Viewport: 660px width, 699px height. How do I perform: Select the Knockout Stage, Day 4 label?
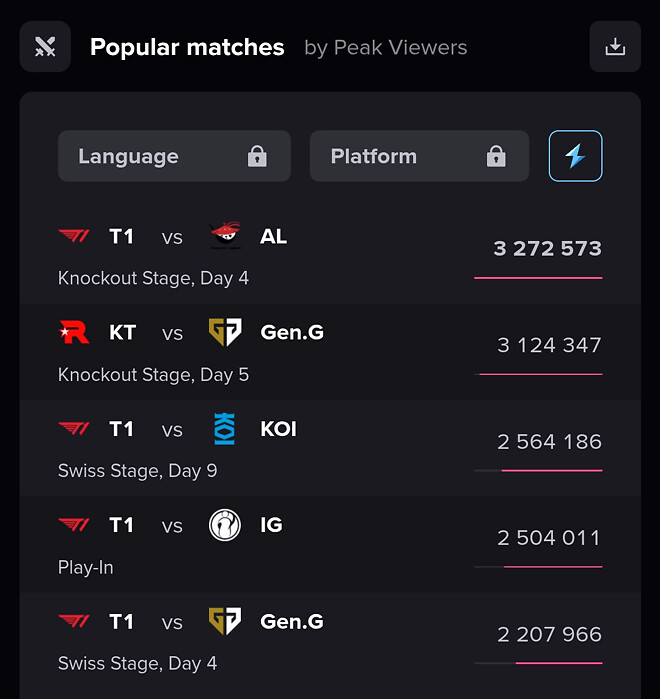tap(153, 278)
